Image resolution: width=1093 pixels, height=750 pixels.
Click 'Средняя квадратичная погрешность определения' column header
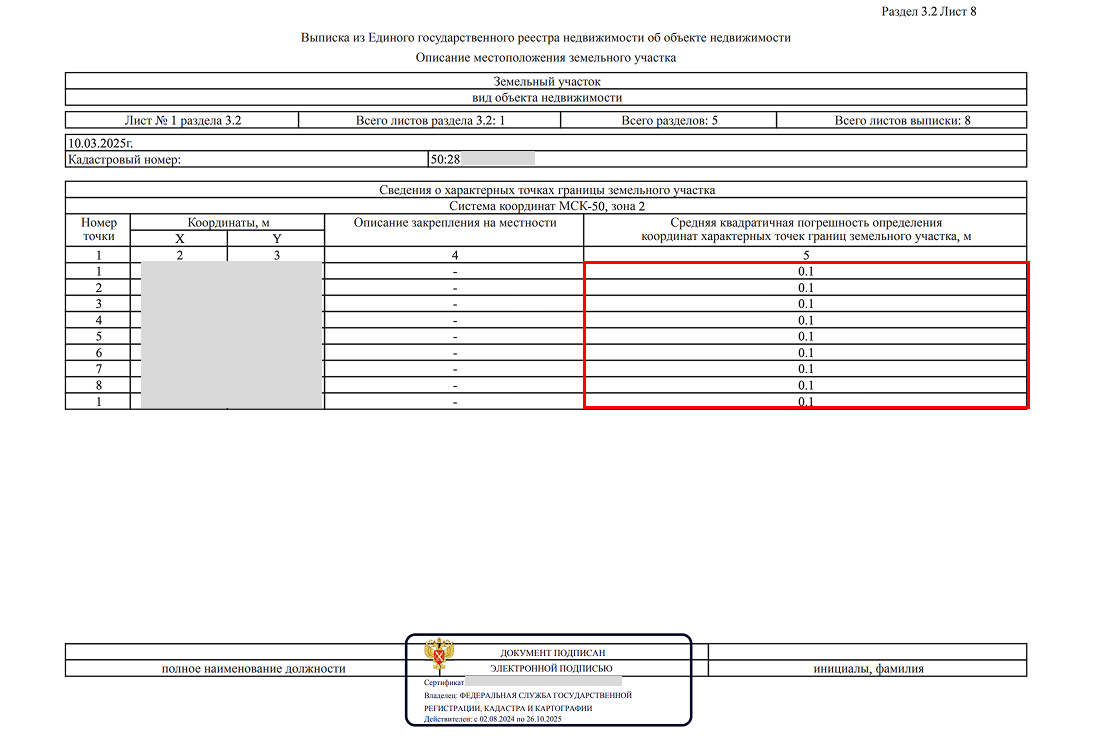(806, 229)
